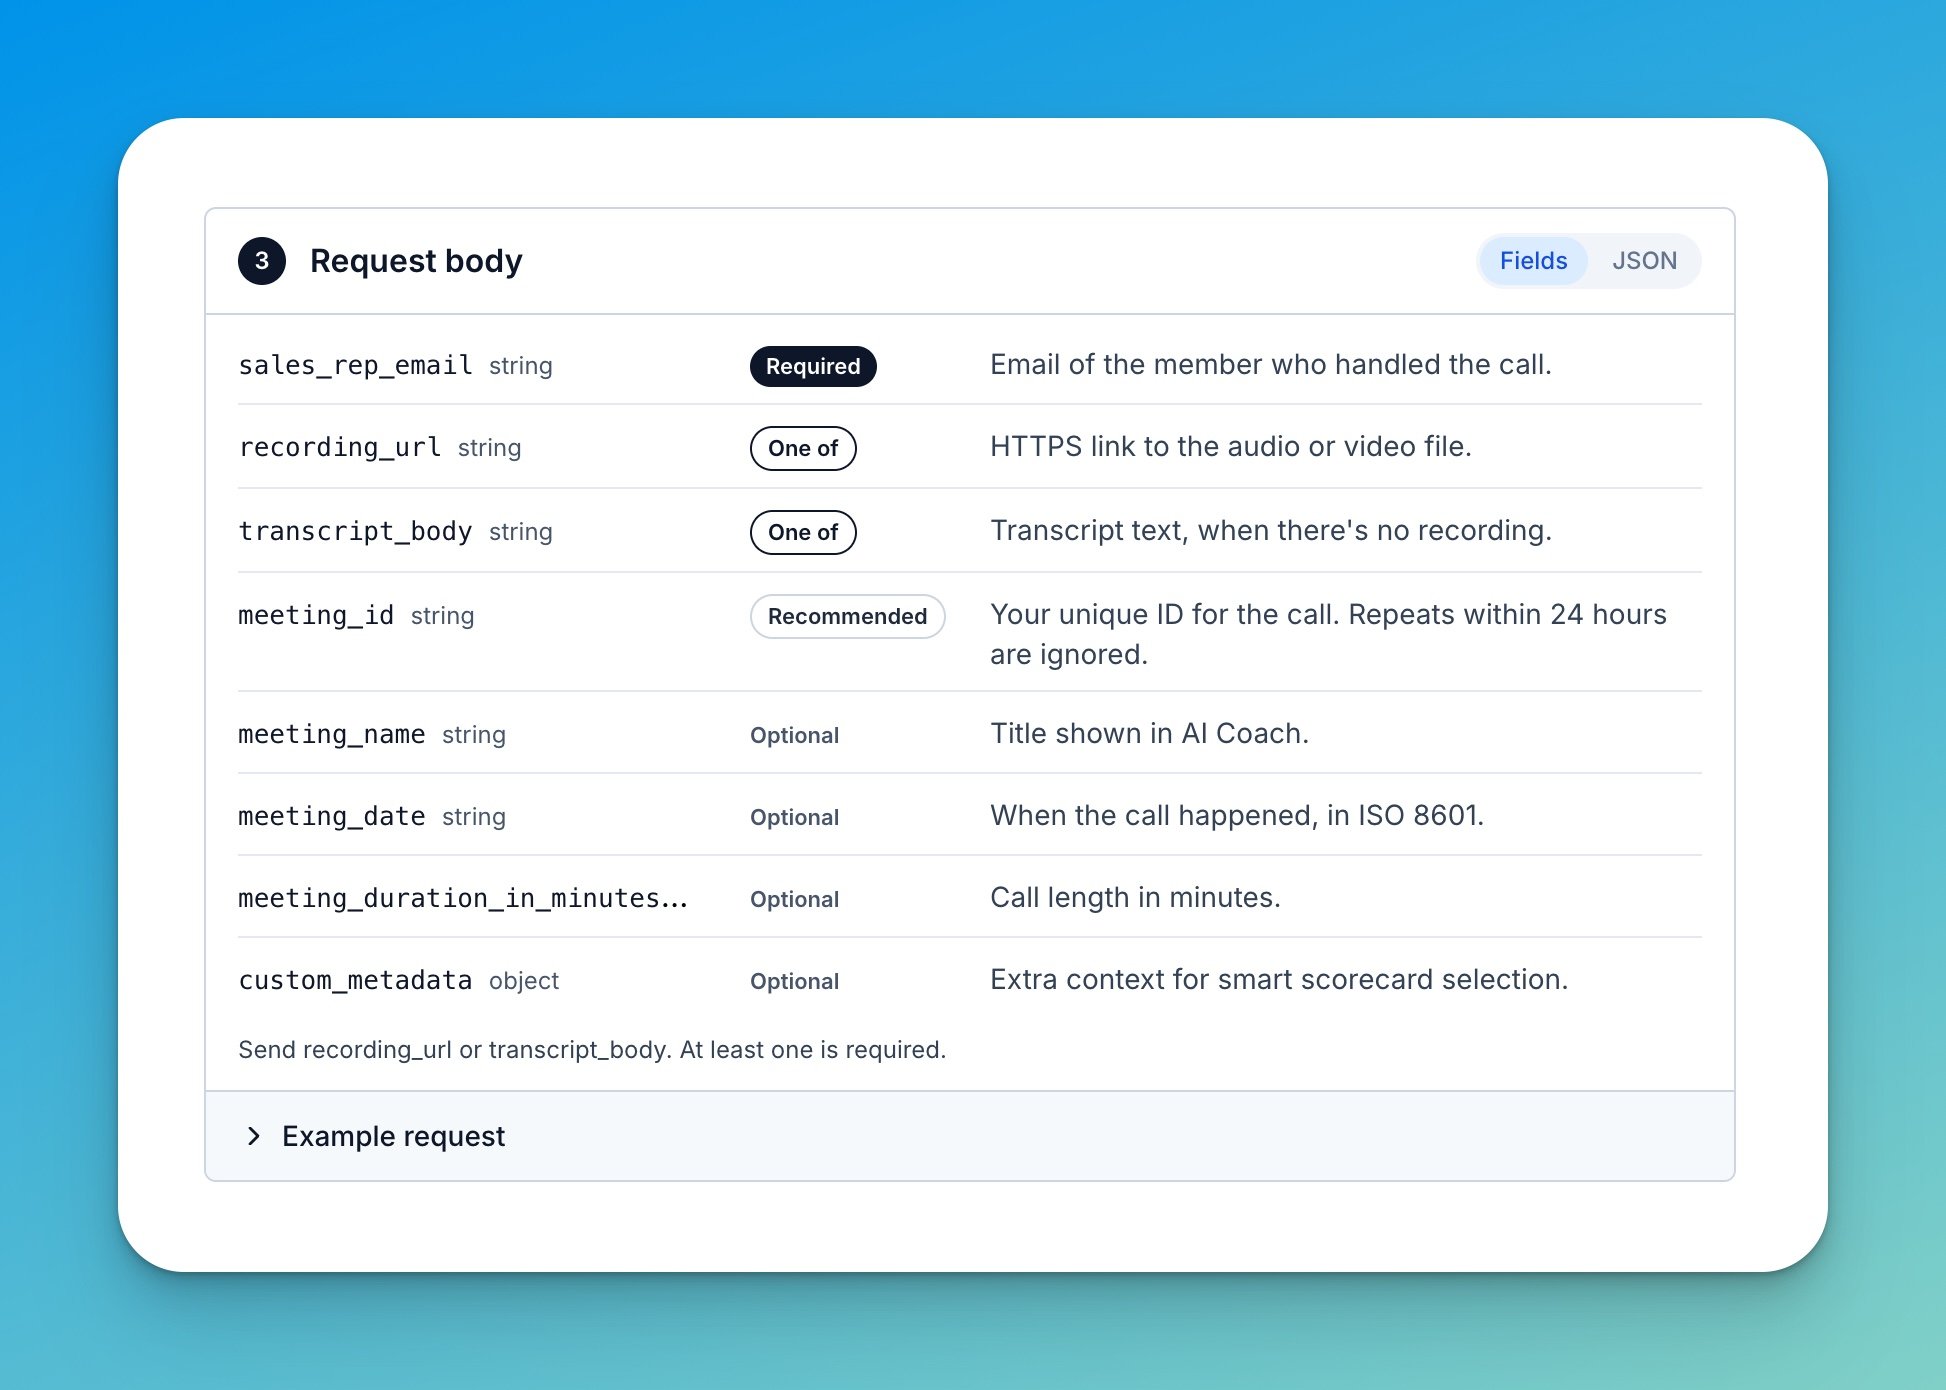
Task: Click the Optional label for meeting_name
Action: click(x=795, y=735)
